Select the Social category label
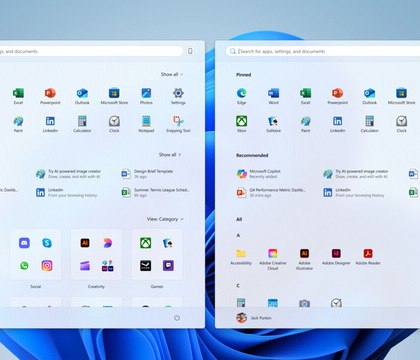Image resolution: width=420 pixels, height=360 pixels. click(35, 286)
